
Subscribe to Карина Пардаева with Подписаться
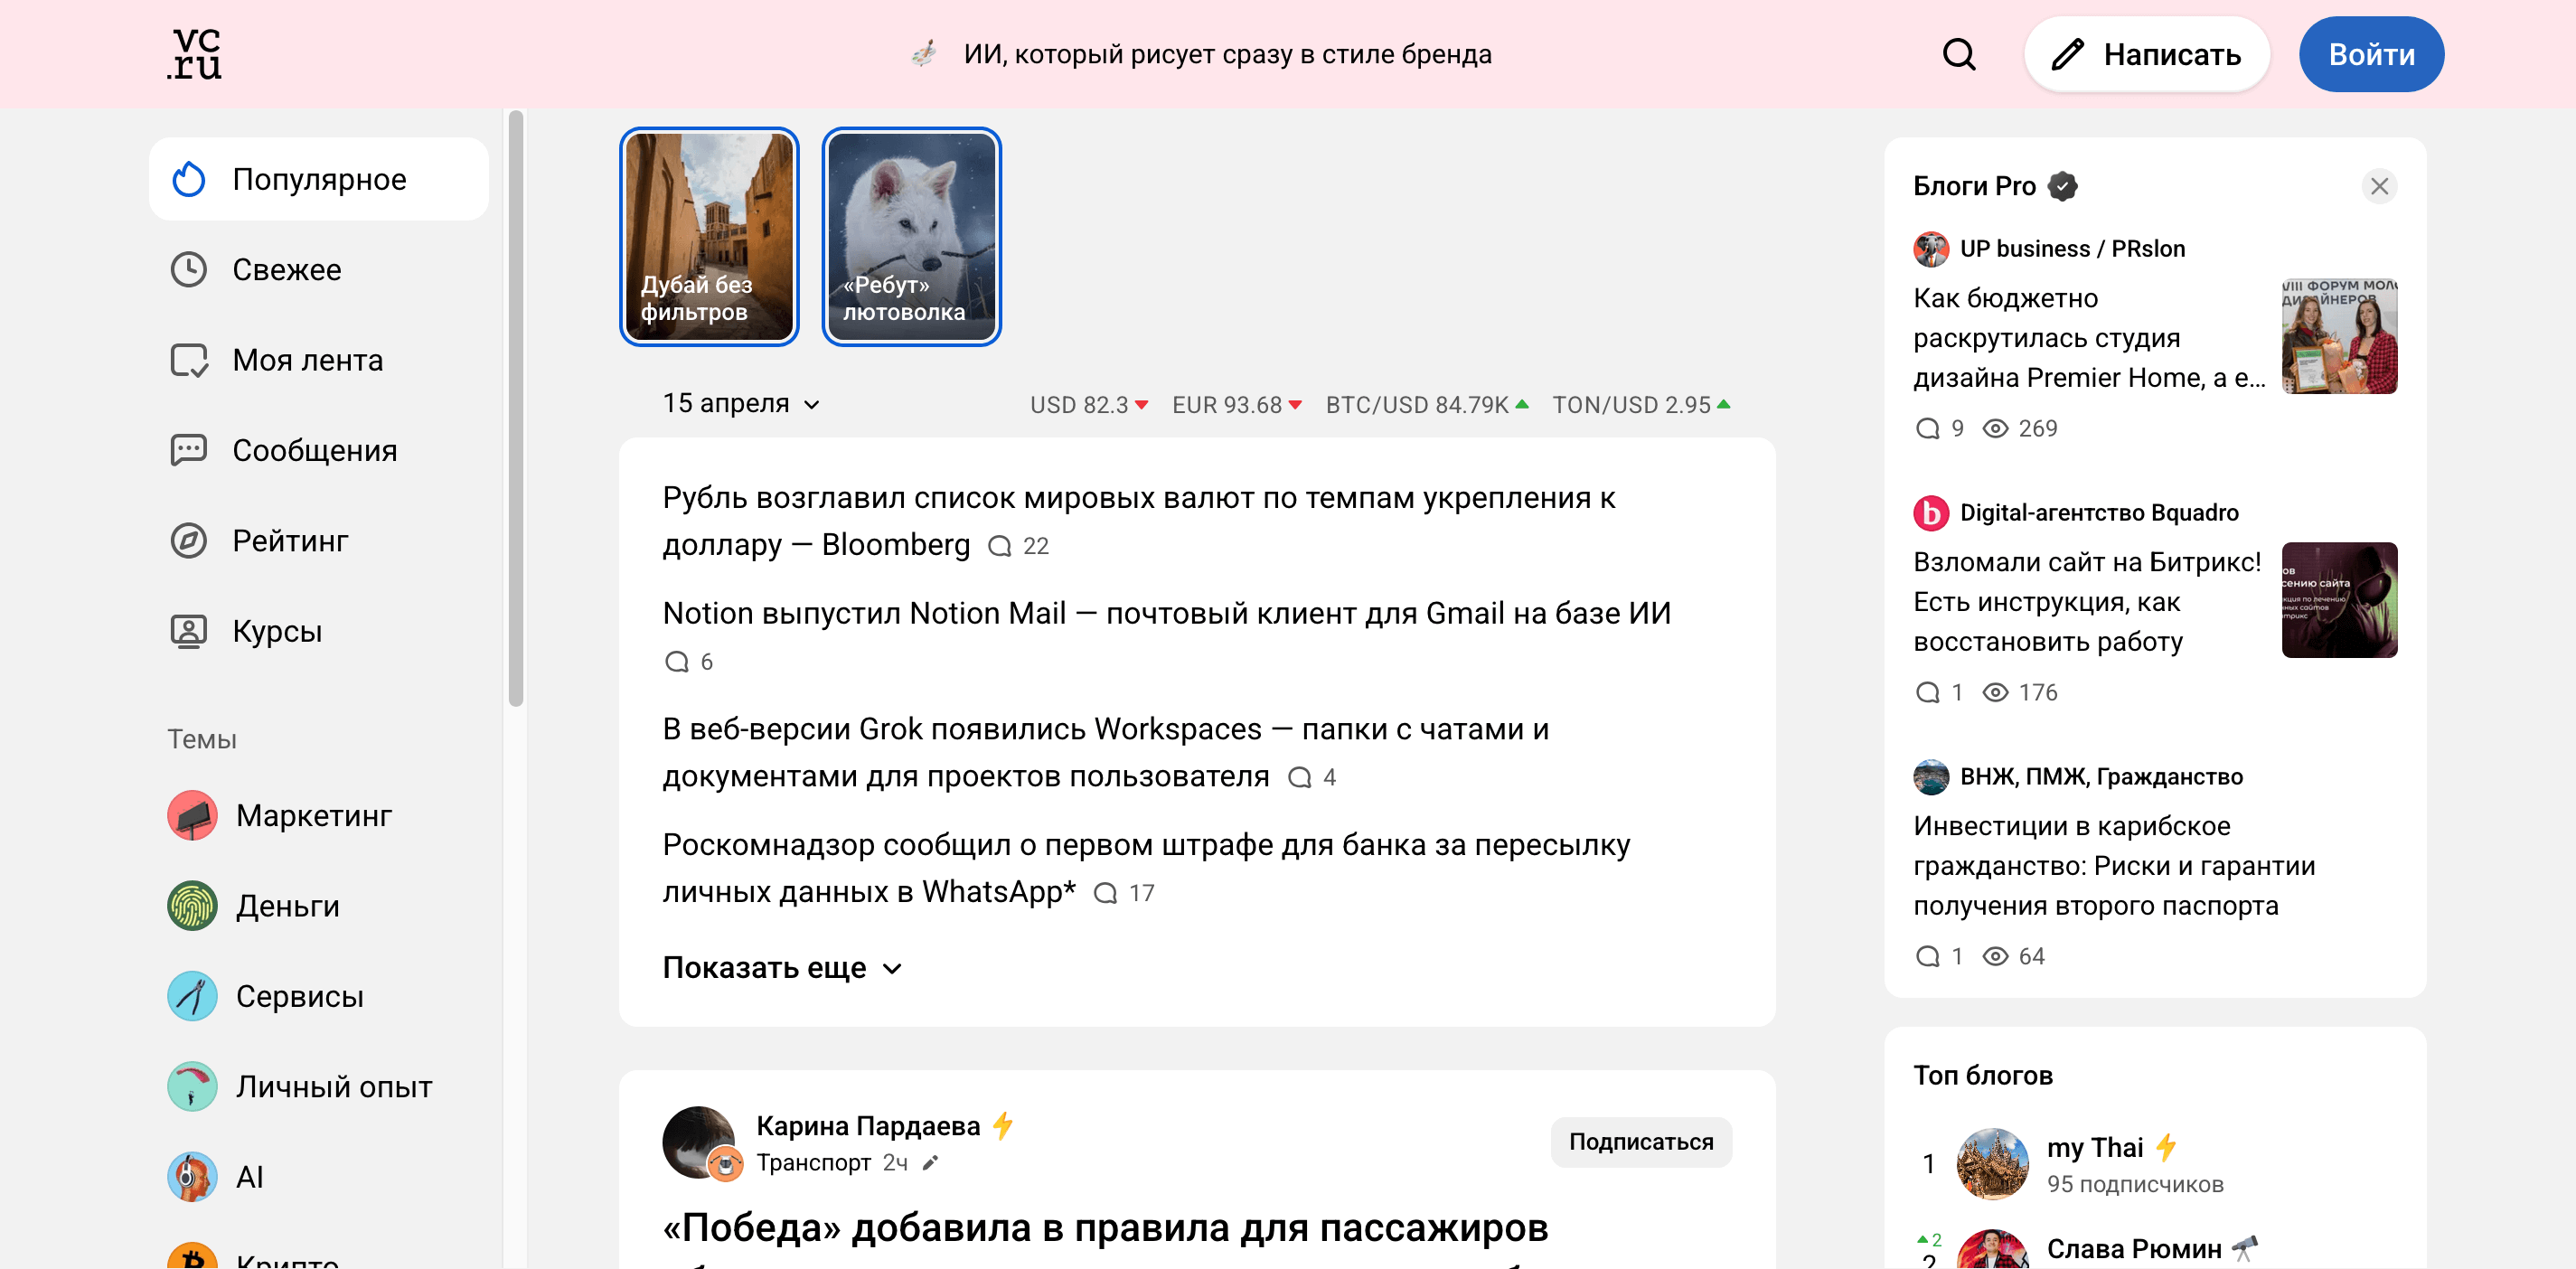tap(1640, 1141)
